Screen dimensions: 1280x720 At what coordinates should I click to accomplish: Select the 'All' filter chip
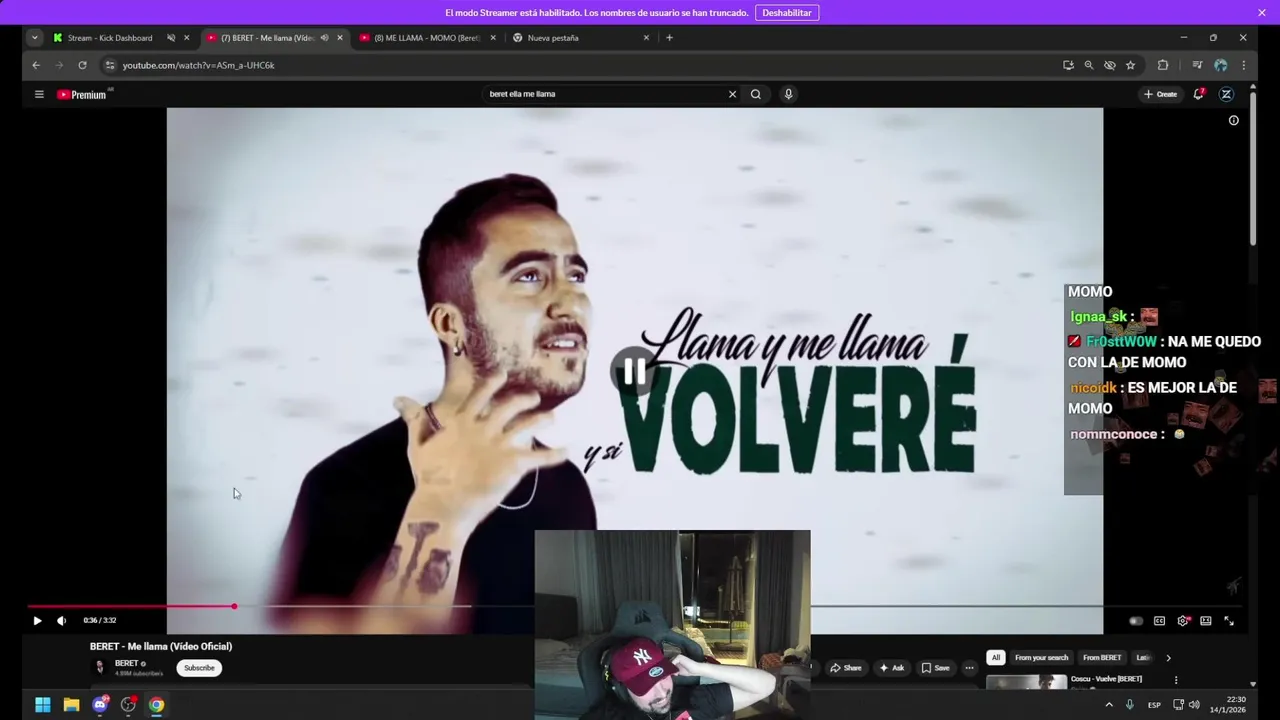tap(996, 658)
